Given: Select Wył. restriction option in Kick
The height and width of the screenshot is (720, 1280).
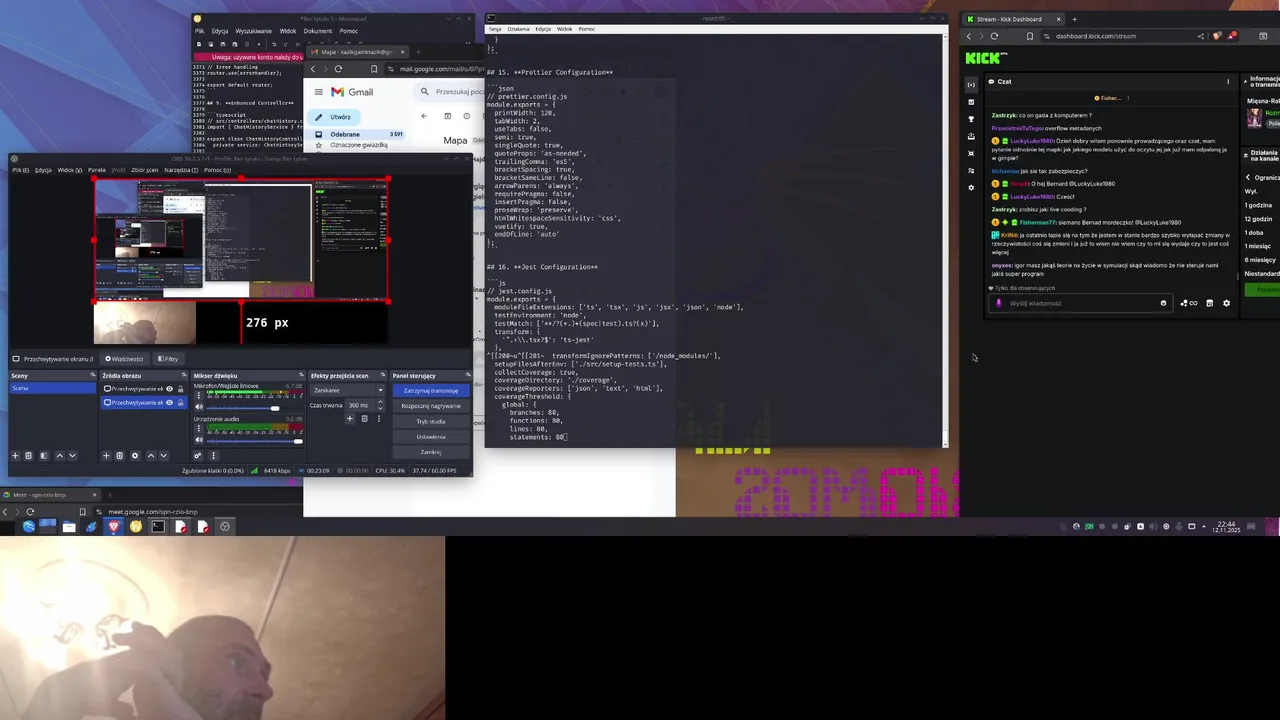Looking at the screenshot, I should pos(1251,191).
